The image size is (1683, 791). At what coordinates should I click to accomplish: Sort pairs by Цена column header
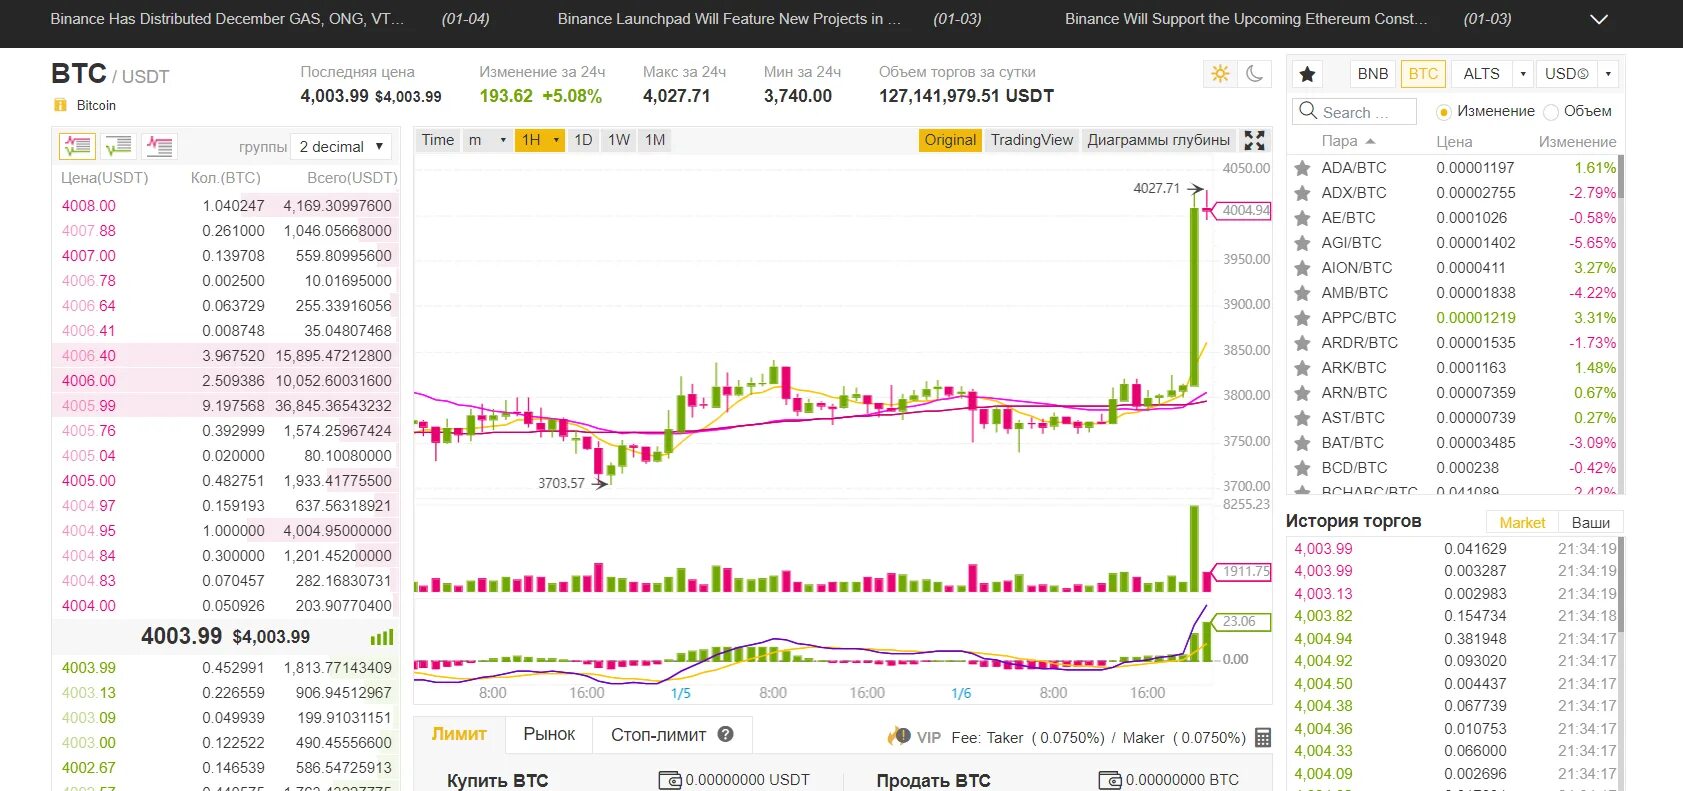pos(1454,142)
